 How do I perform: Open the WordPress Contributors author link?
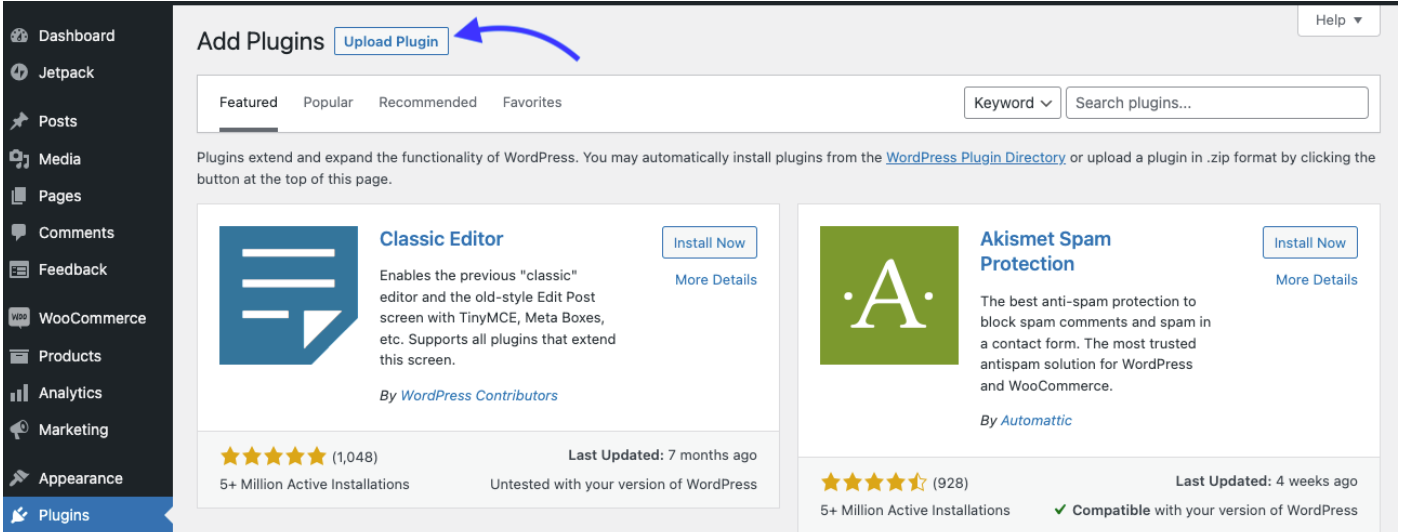coord(479,396)
